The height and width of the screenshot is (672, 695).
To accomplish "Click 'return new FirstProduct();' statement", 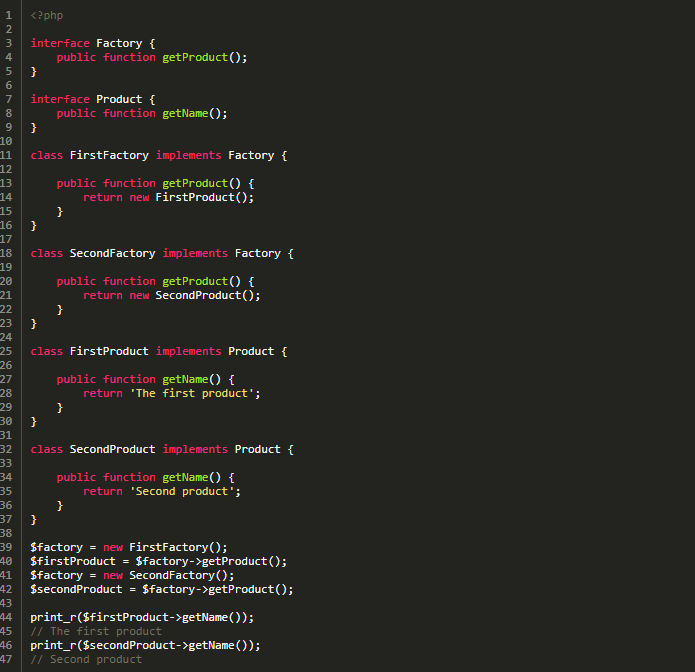I will pyautogui.click(x=168, y=197).
